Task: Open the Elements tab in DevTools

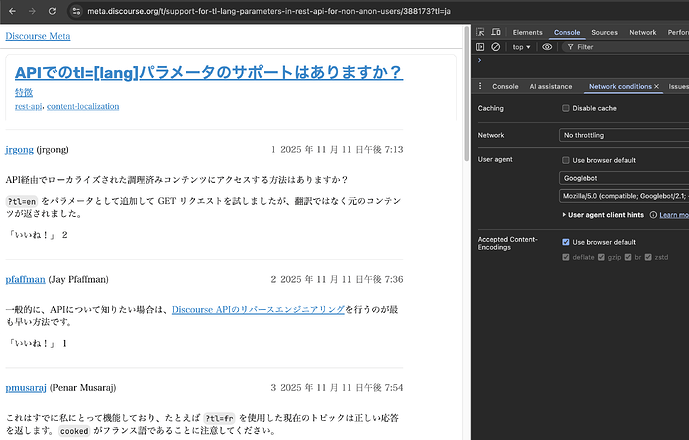Action: coord(527,33)
